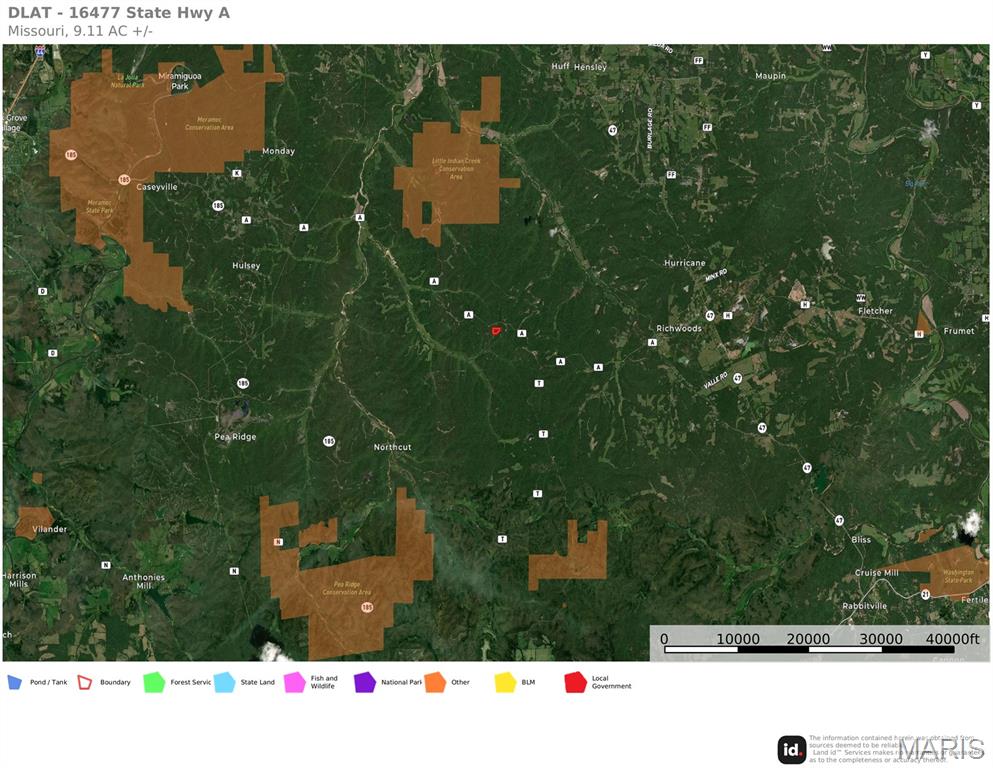Click the red Local Government legend swatch
993x768 pixels.
coord(575,682)
